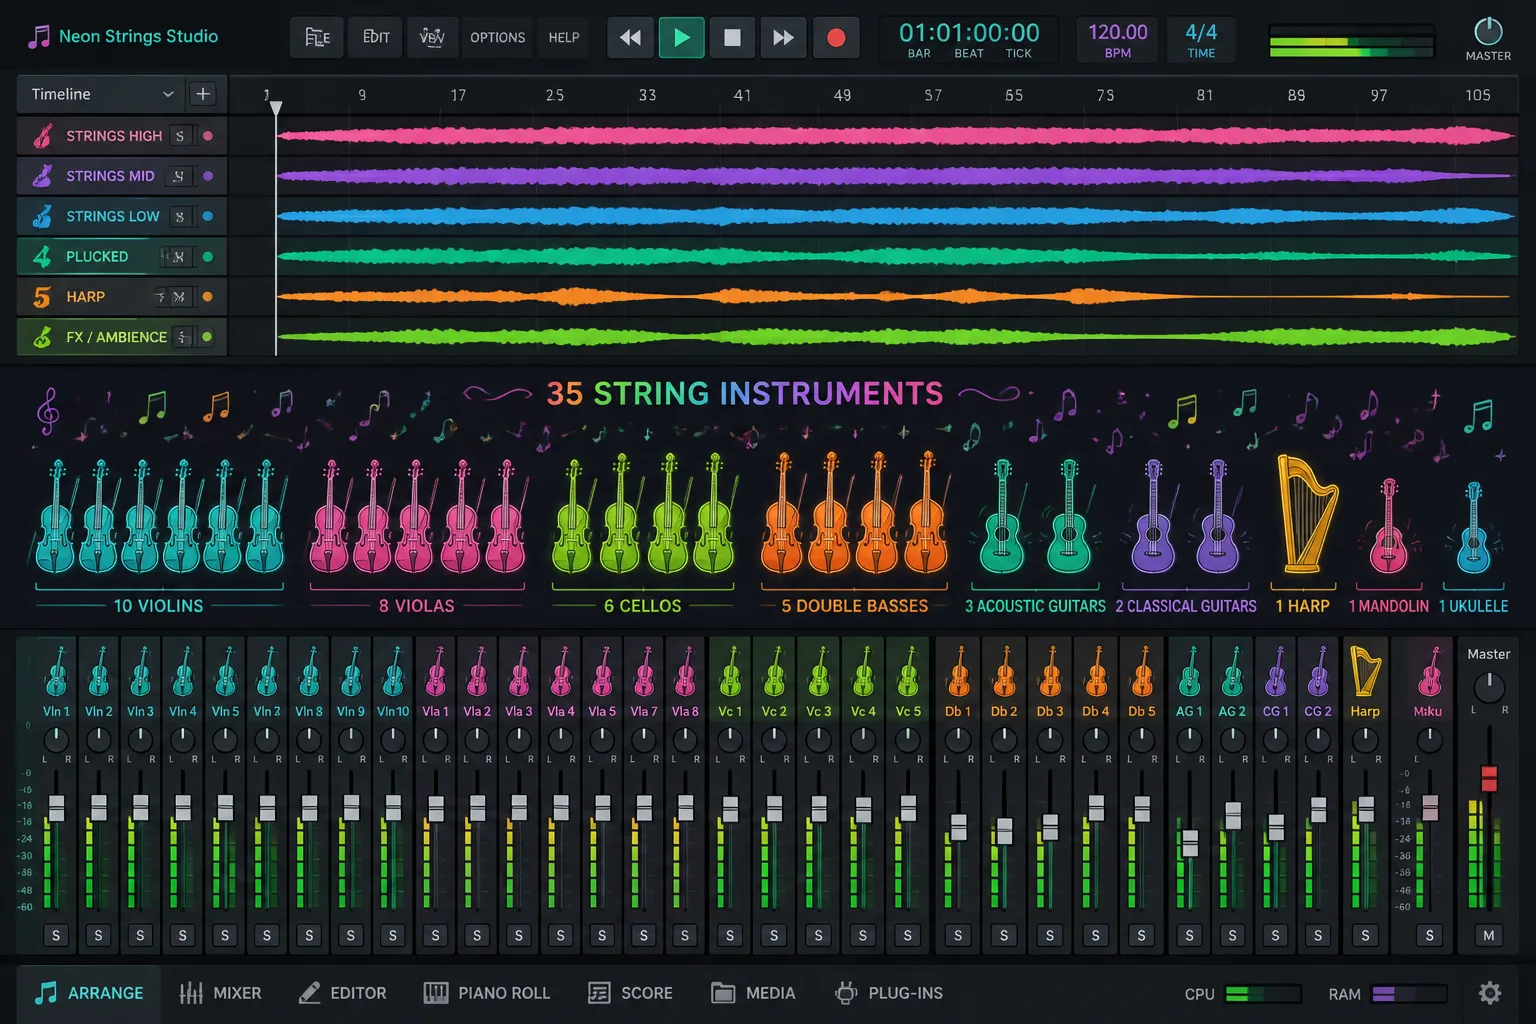The width and height of the screenshot is (1536, 1024).
Task: Toggle the M button on PLUCKED track
Action: [178, 257]
